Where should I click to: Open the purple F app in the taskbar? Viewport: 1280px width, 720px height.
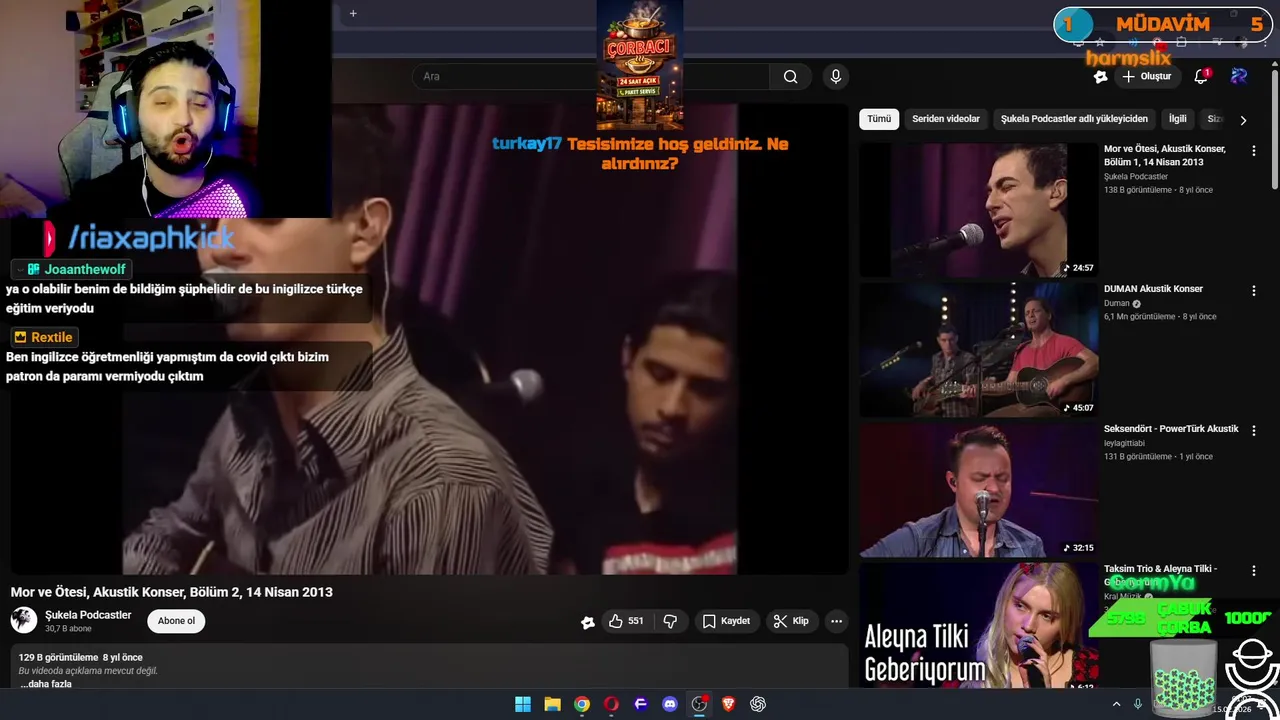click(641, 704)
